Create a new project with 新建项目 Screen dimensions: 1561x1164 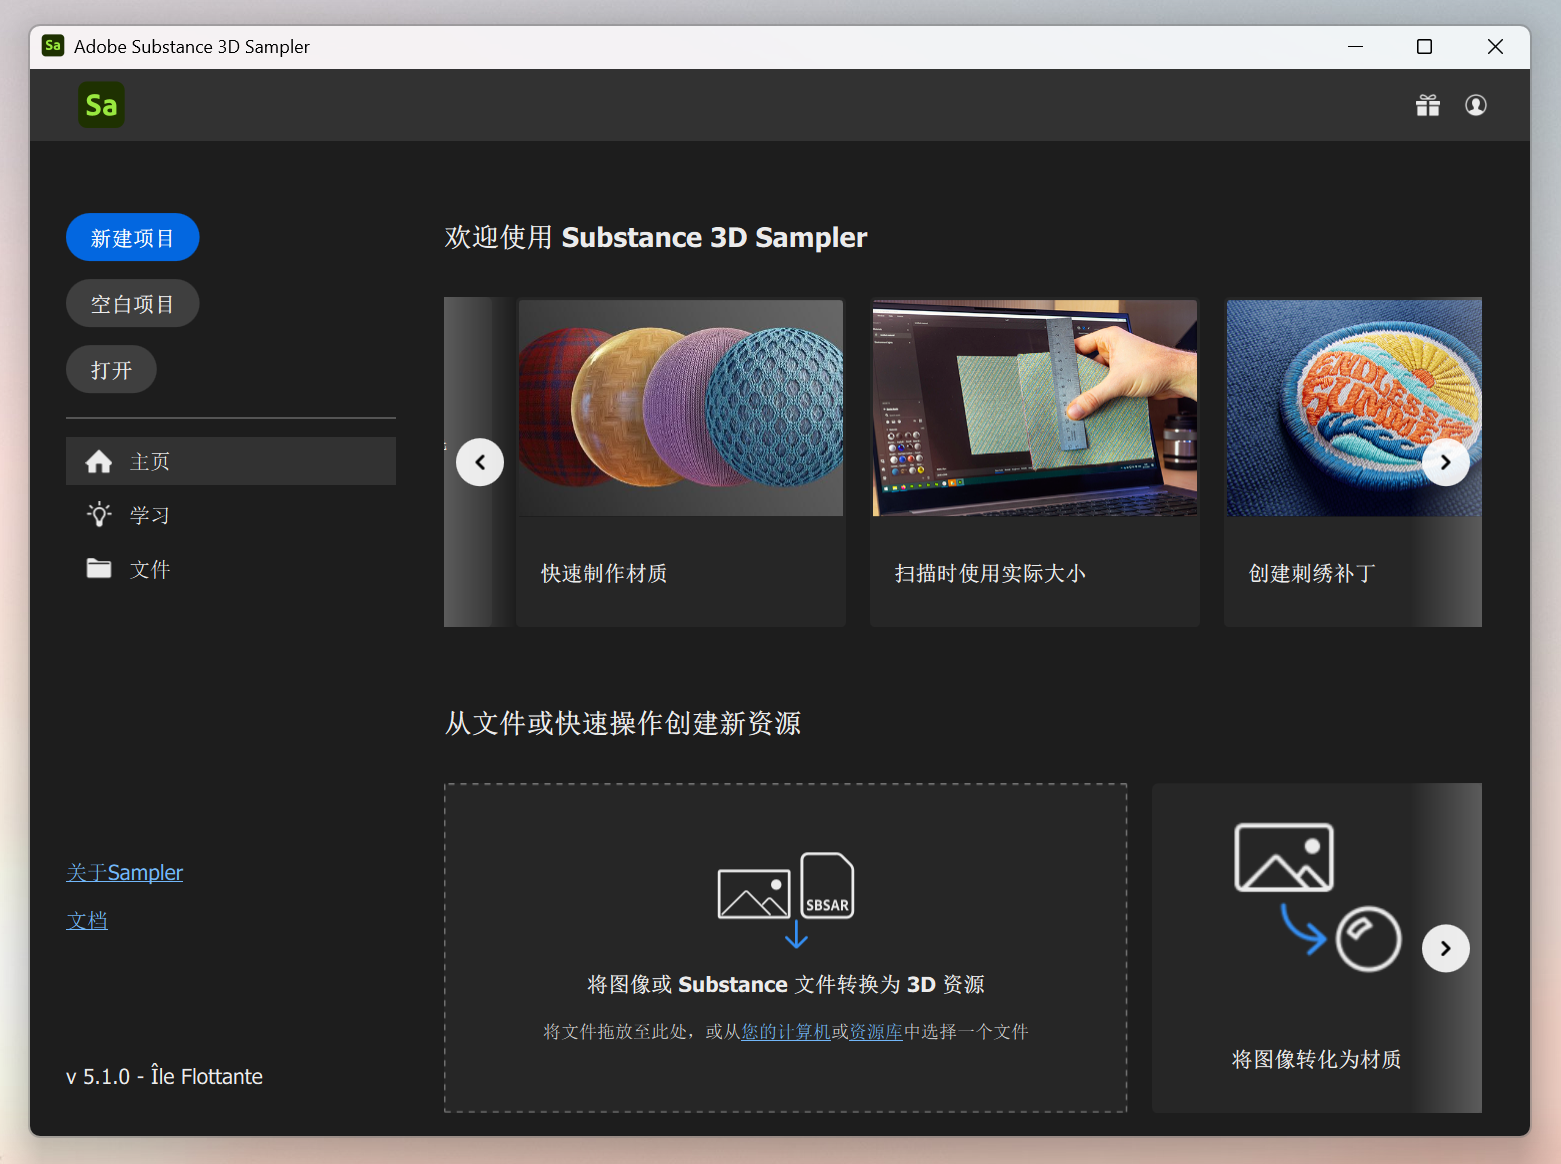[133, 238]
